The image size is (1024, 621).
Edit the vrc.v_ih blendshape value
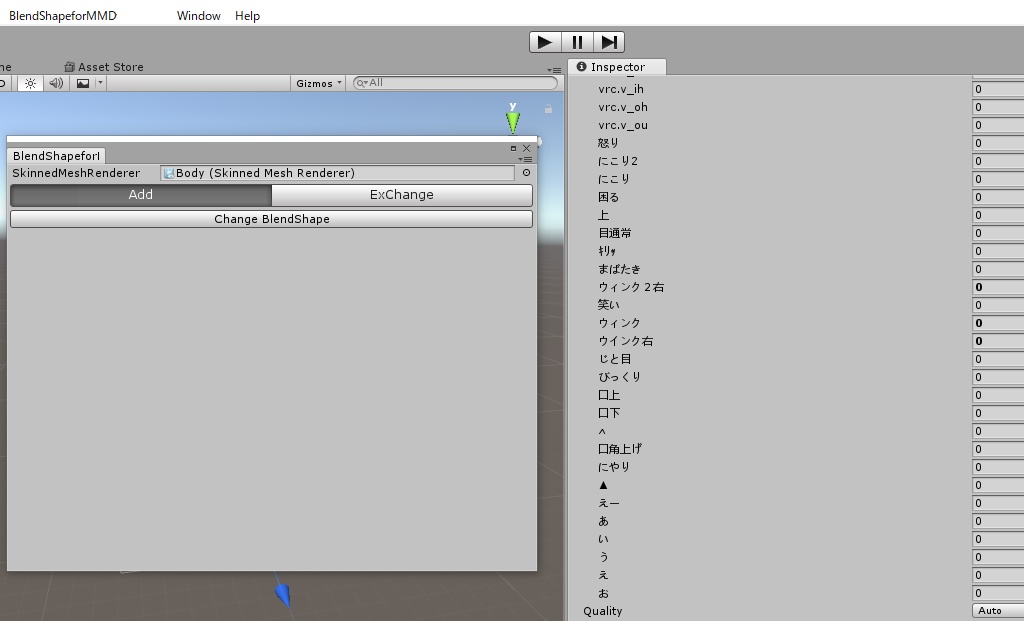998,89
